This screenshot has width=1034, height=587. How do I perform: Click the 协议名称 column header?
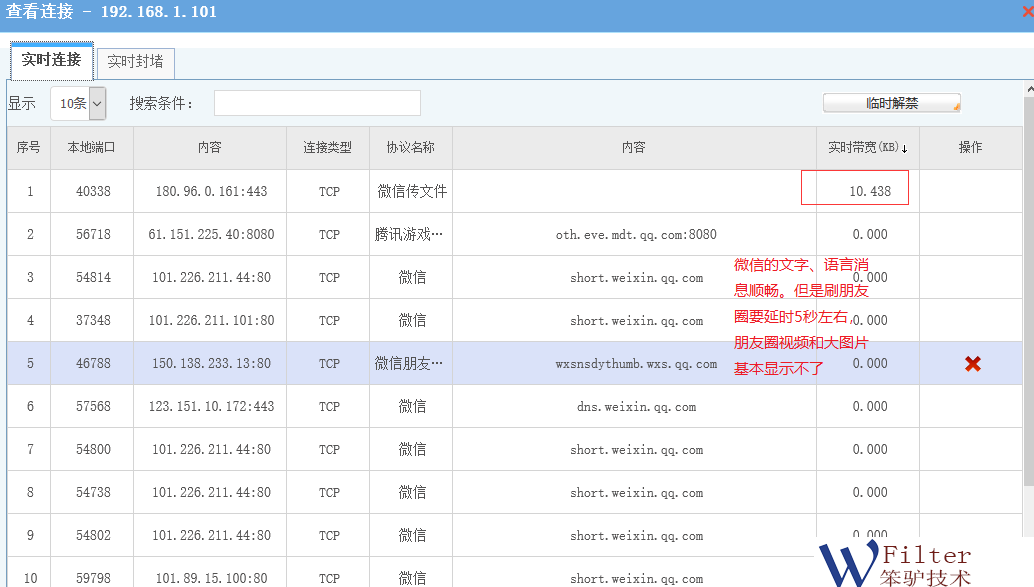[410, 147]
